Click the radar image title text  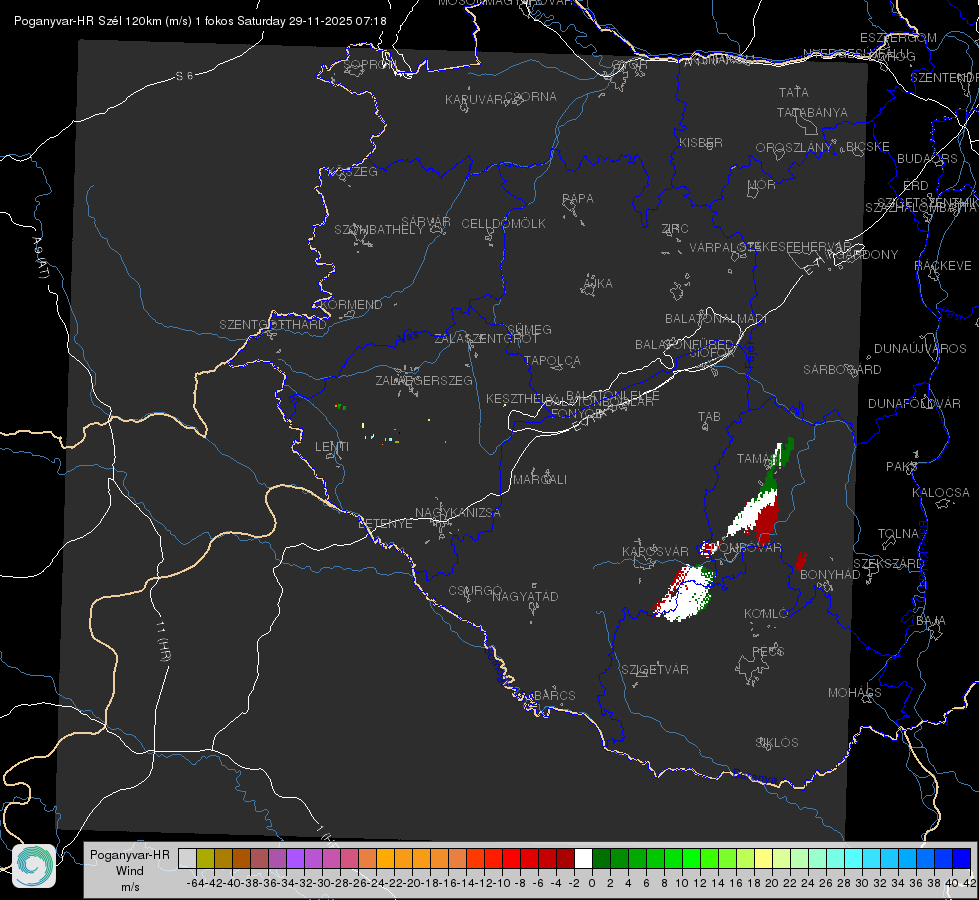200,21
